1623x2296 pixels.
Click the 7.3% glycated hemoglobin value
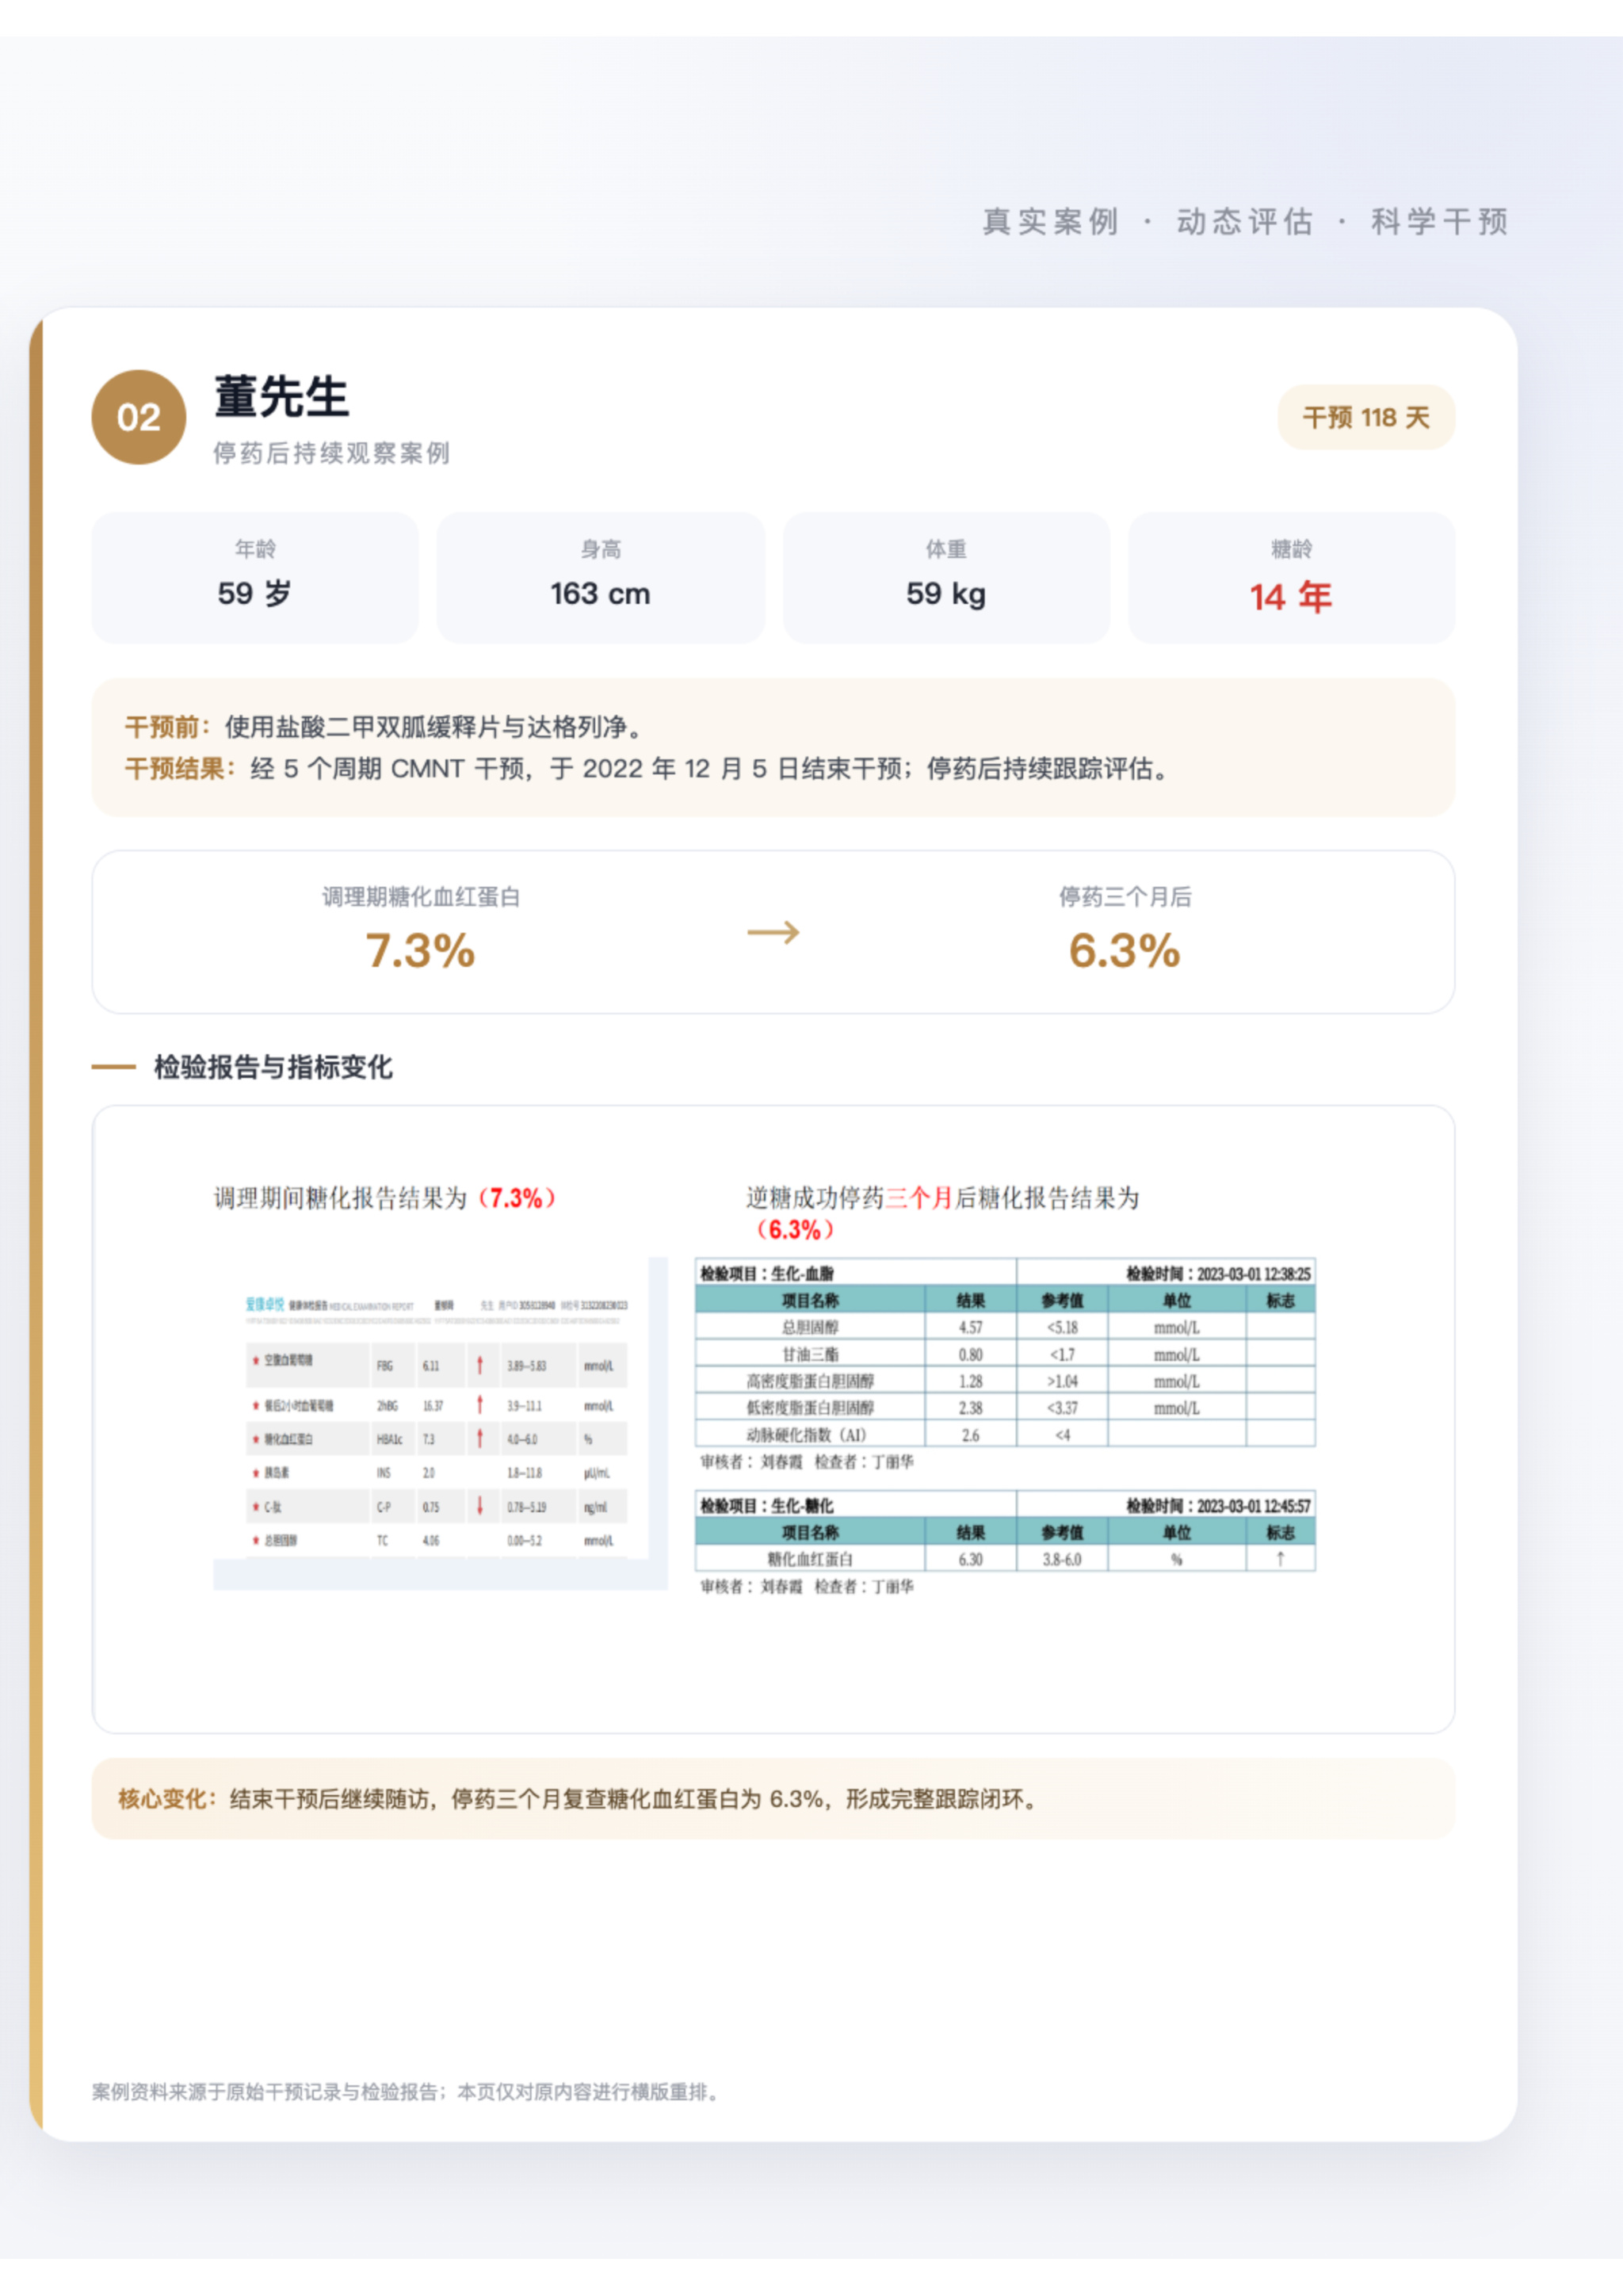(x=420, y=950)
